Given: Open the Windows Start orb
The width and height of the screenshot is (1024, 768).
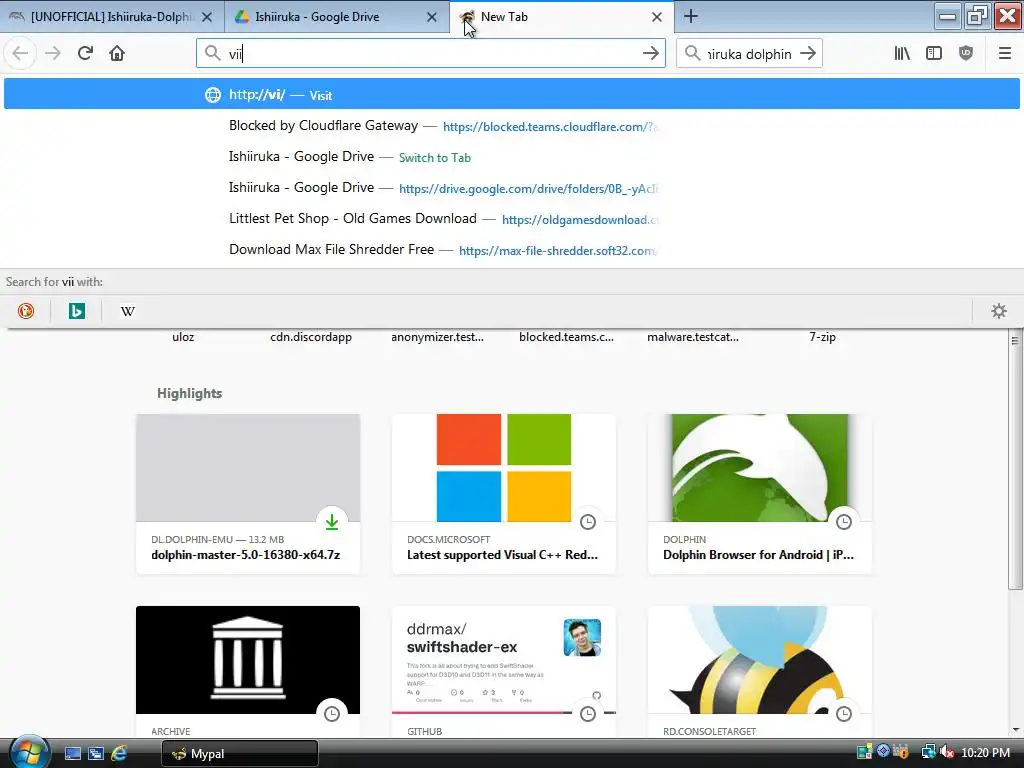Looking at the screenshot, I should click(29, 752).
